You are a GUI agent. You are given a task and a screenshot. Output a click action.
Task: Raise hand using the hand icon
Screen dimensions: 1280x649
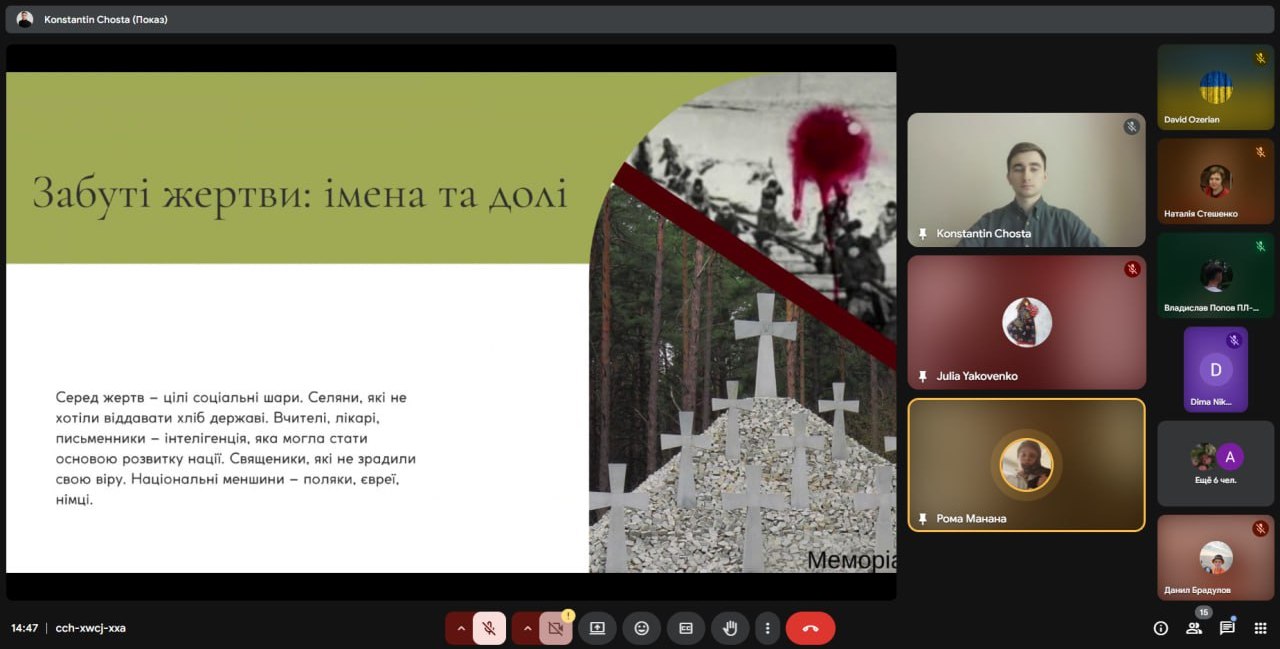click(730, 628)
